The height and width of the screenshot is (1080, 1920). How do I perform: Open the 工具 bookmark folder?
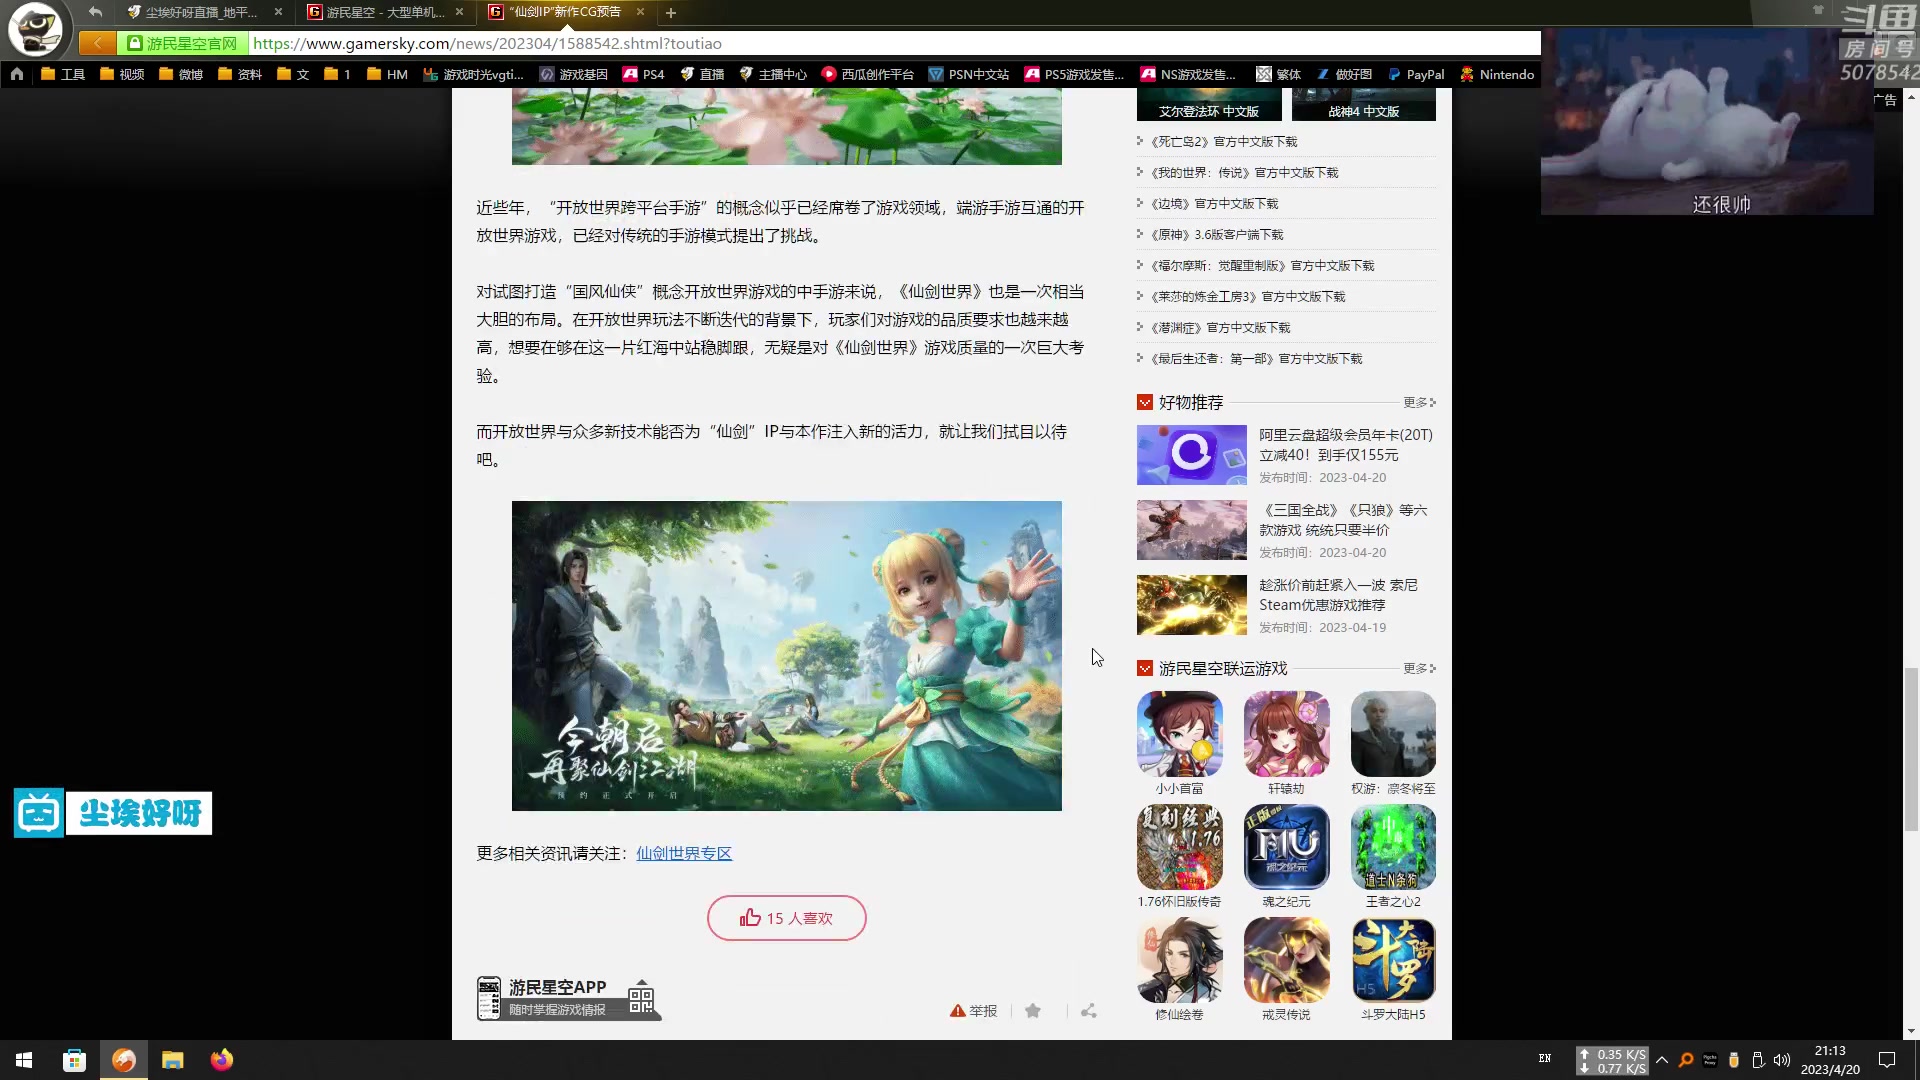click(x=63, y=74)
